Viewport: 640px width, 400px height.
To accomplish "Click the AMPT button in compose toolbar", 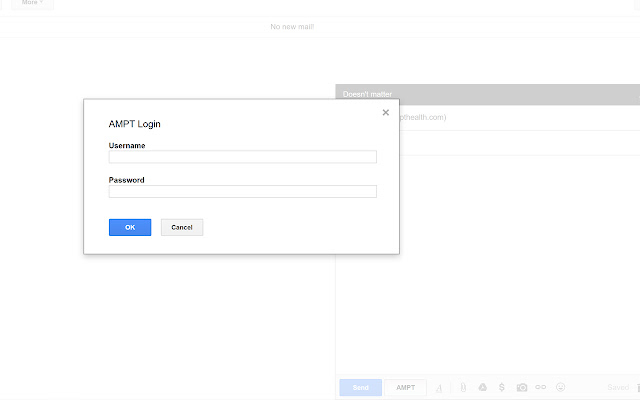I will click(405, 387).
